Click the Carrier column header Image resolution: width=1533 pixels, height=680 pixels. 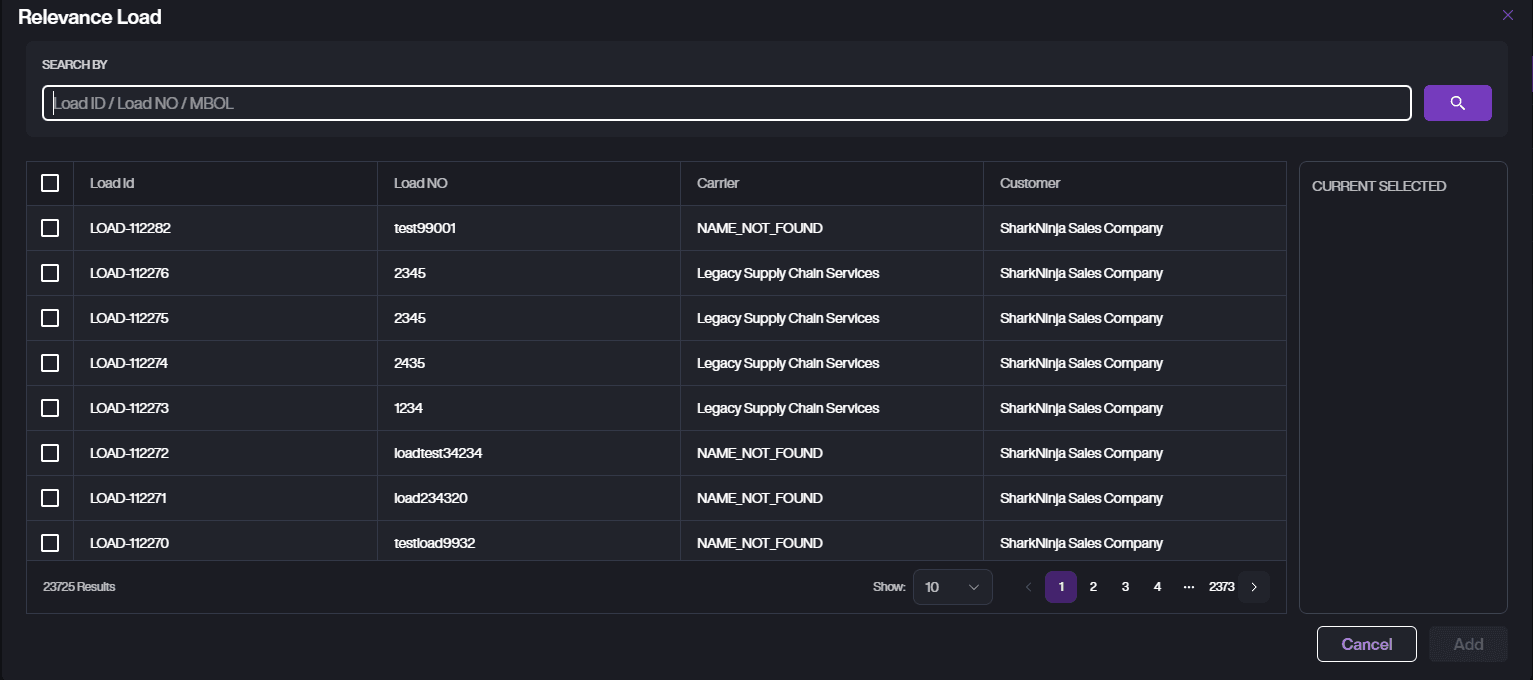(x=718, y=183)
